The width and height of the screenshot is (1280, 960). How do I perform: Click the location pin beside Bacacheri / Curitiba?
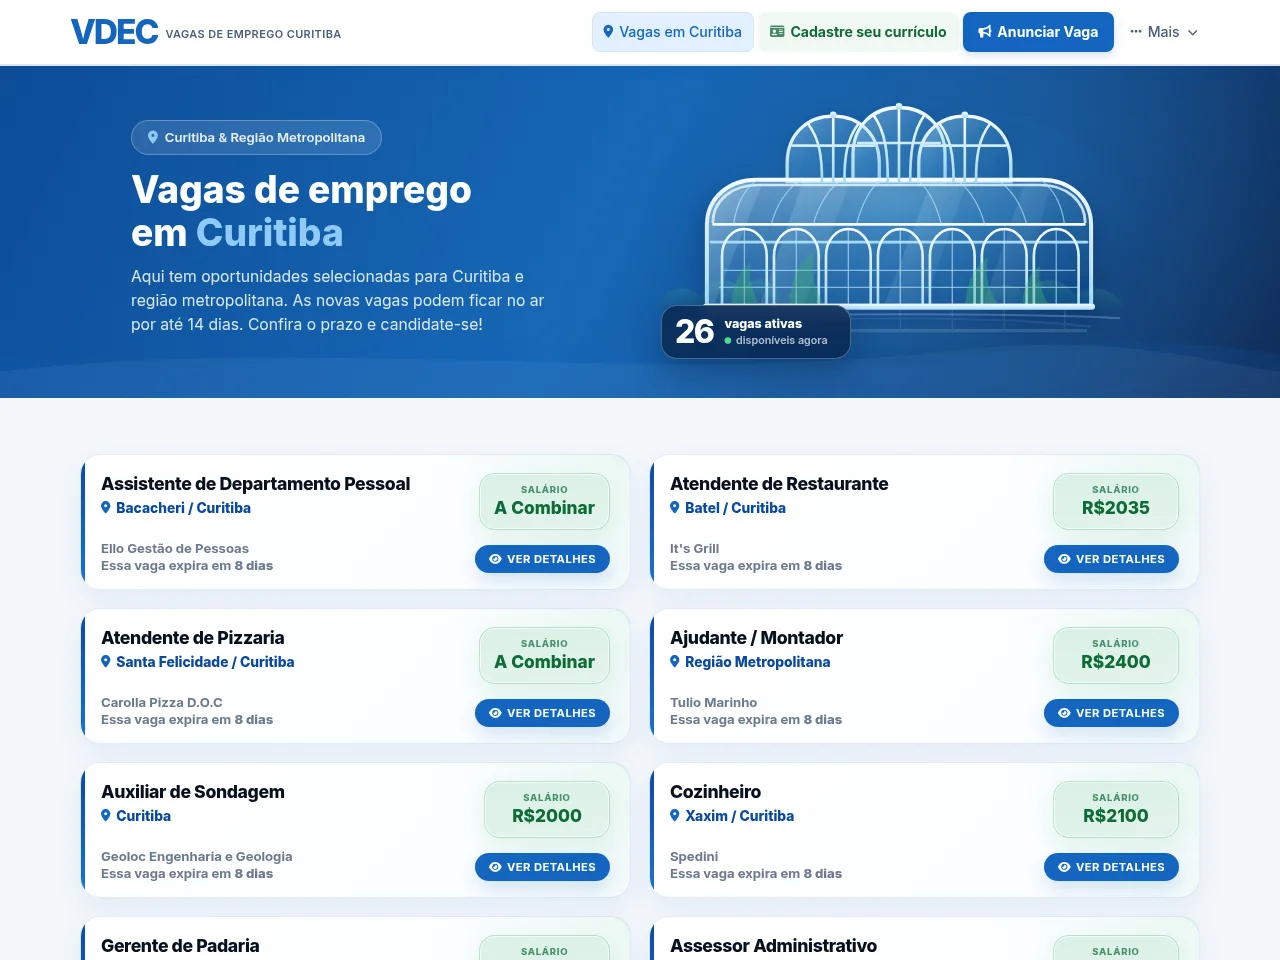[x=106, y=508]
